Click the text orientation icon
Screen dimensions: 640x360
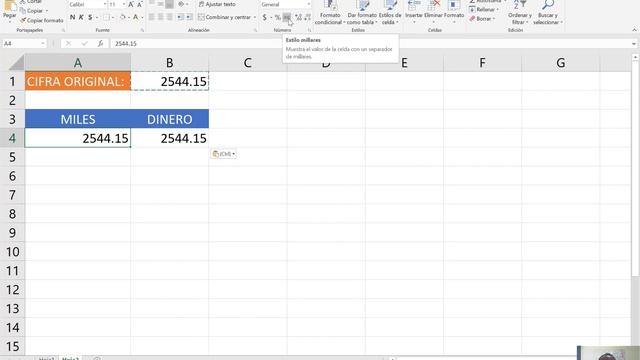click(181, 4)
